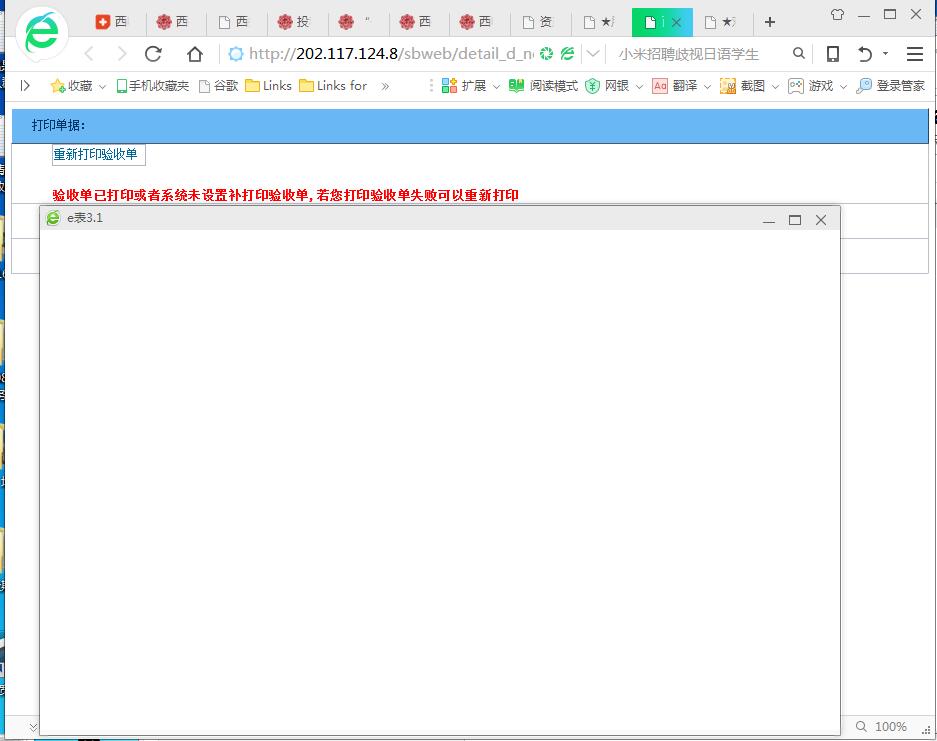Open the 登录管家 login manager
937x741 pixels.
(x=891, y=86)
